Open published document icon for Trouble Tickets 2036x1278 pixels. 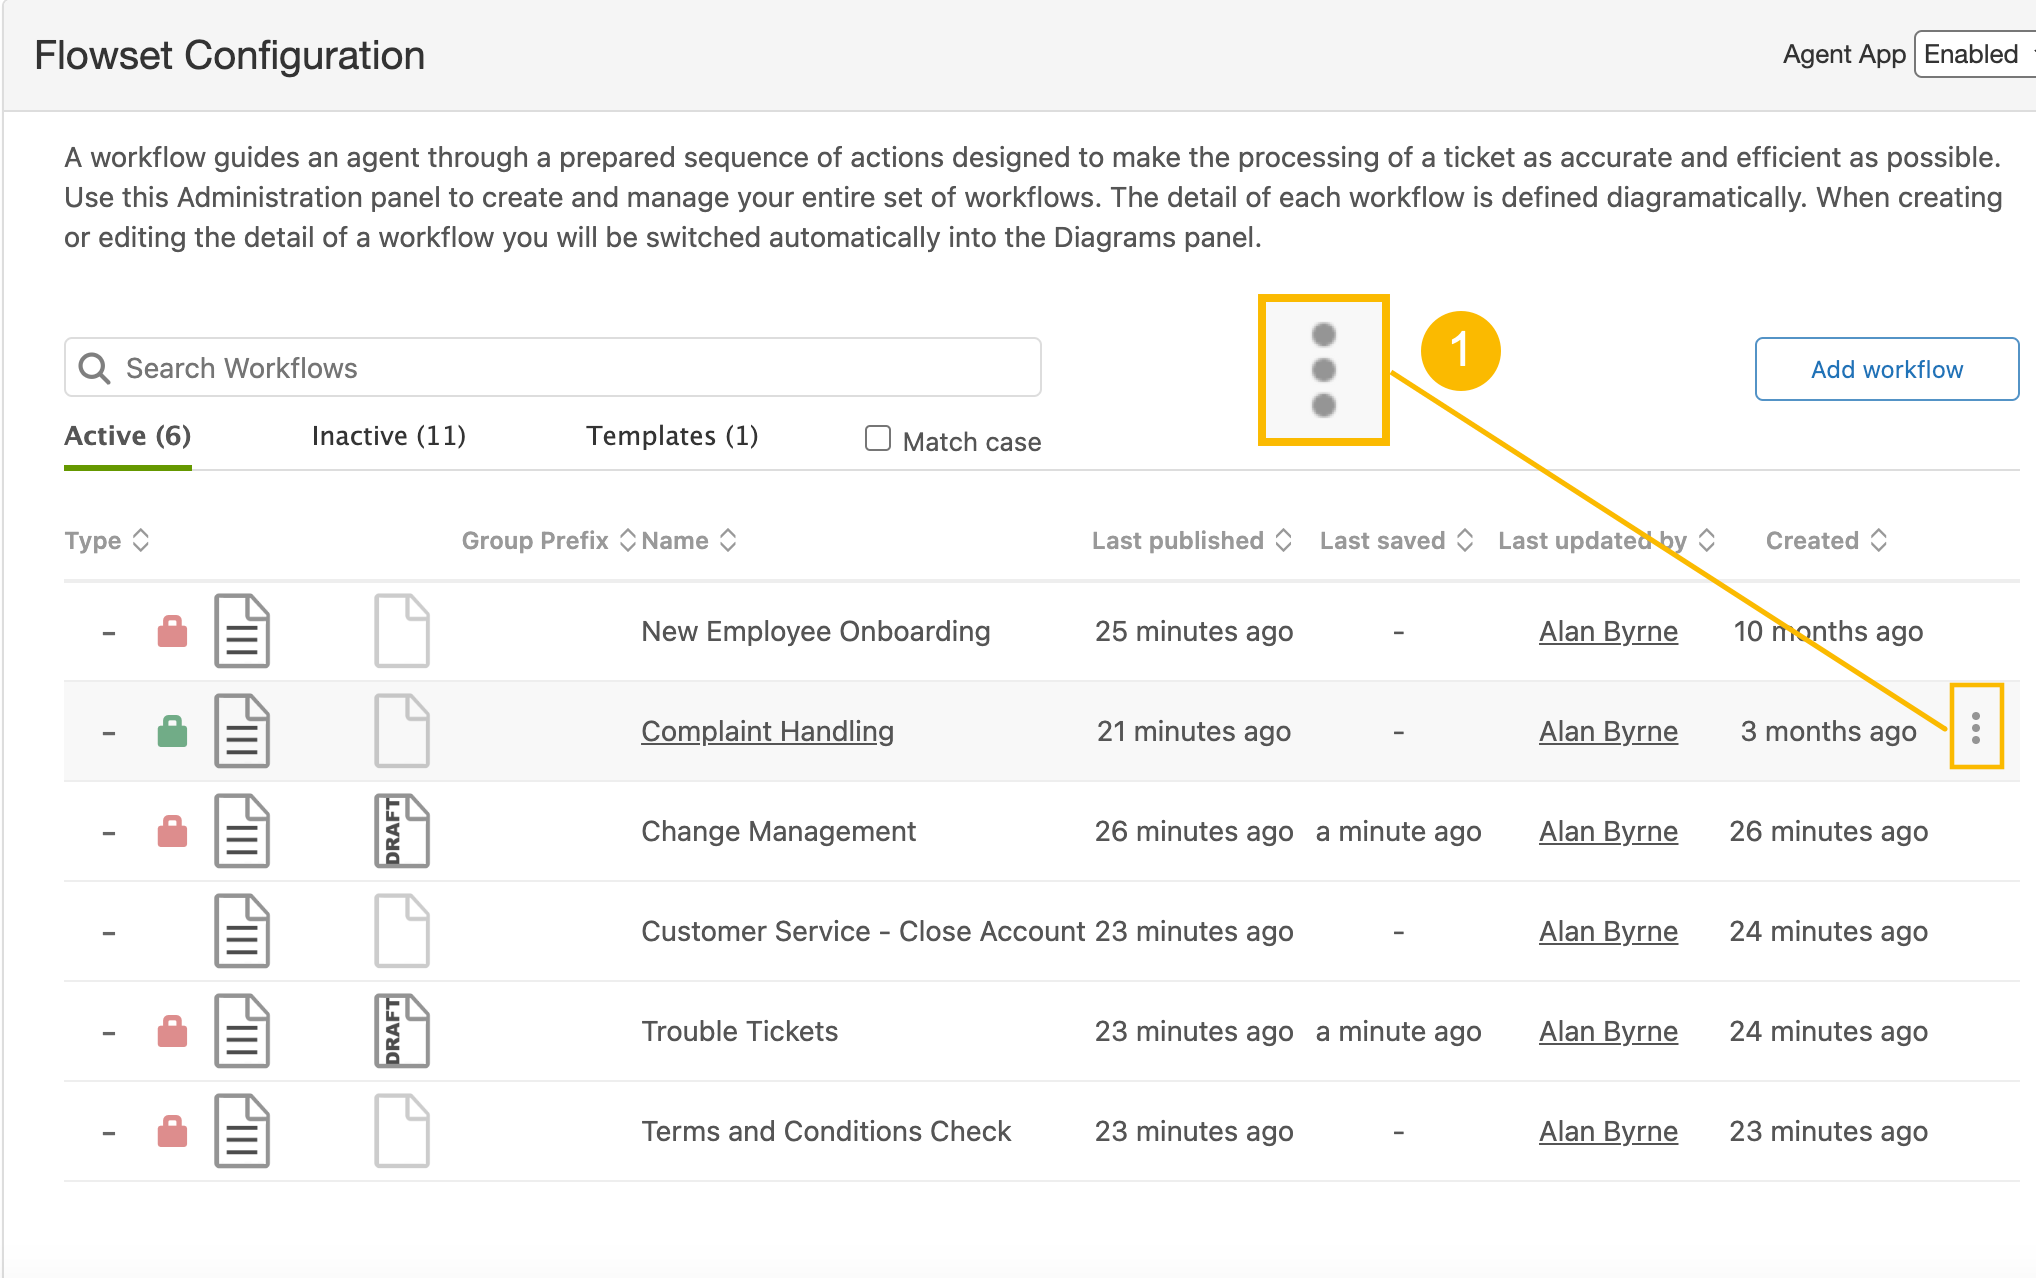(x=242, y=1031)
